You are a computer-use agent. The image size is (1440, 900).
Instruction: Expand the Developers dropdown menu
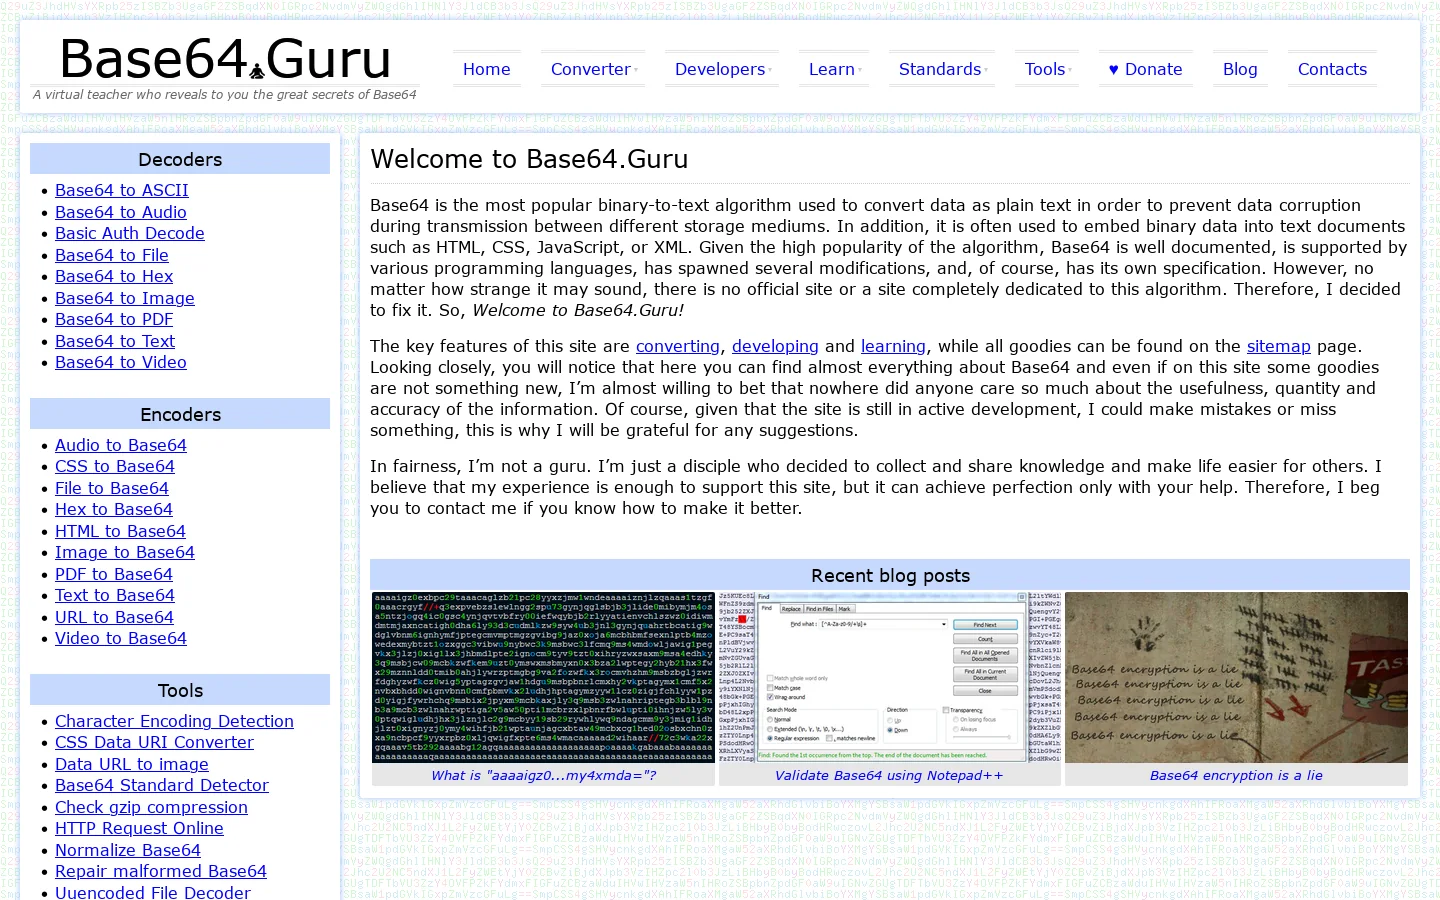[722, 69]
